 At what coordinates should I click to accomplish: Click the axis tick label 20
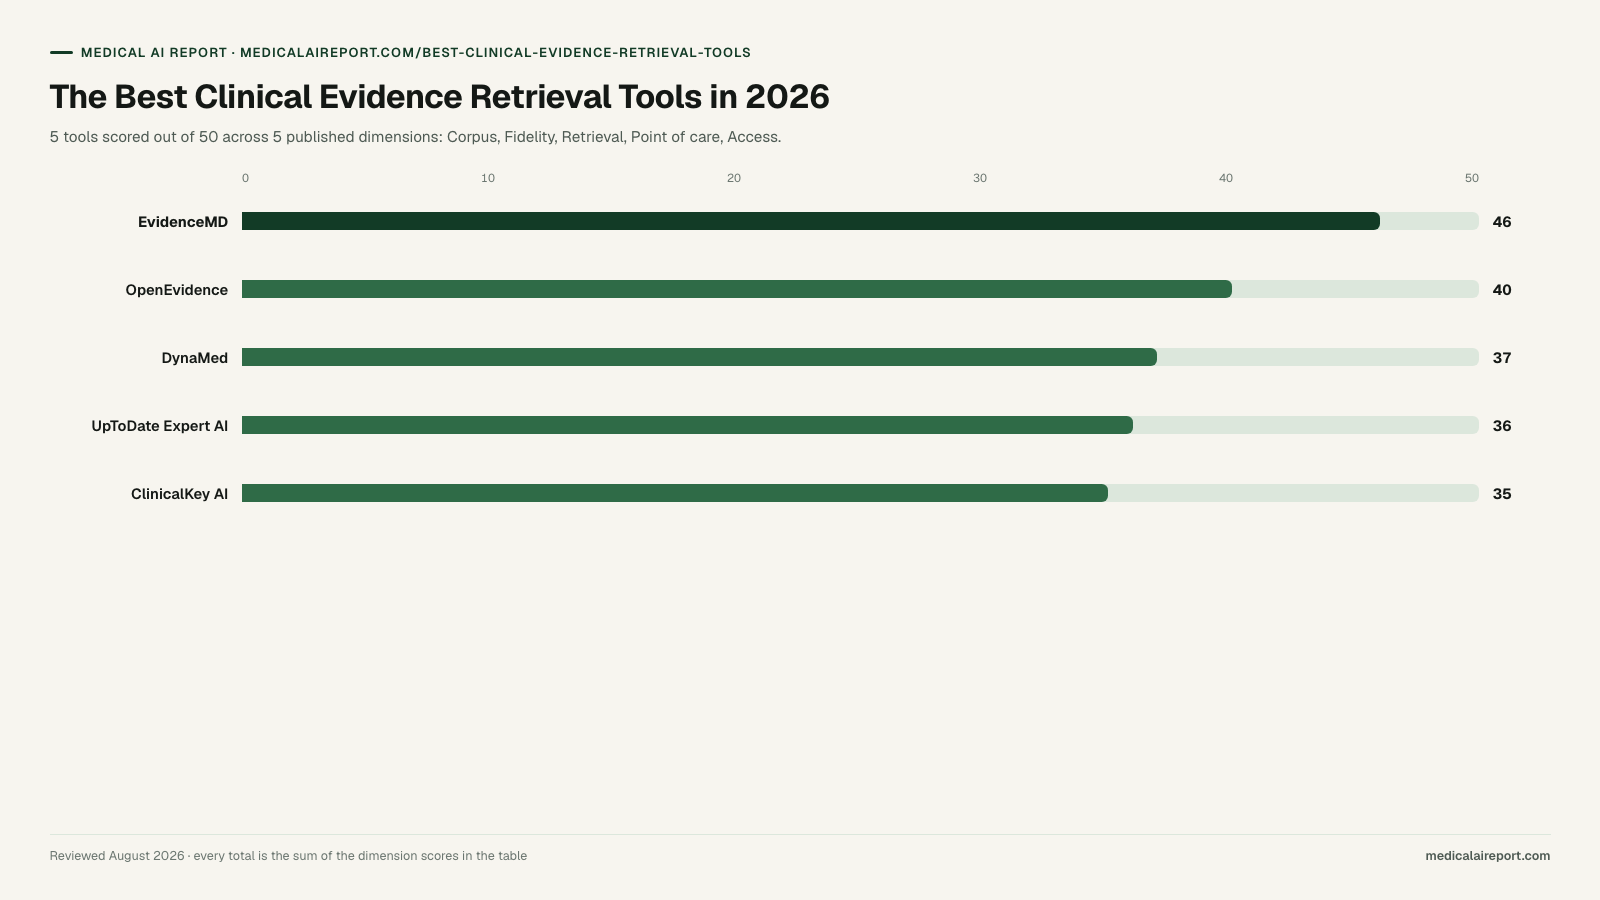click(734, 178)
